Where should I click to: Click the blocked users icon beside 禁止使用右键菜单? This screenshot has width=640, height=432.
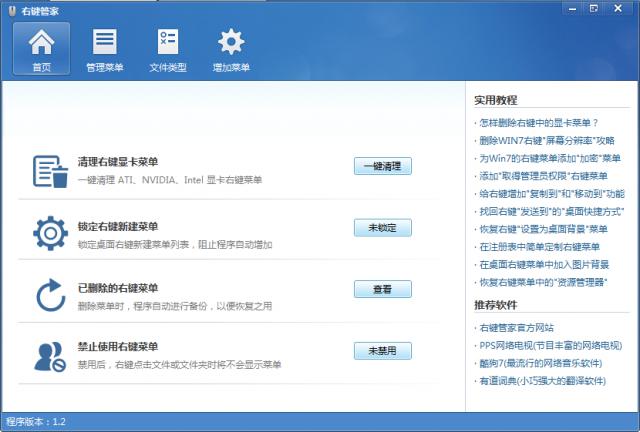tap(50, 356)
